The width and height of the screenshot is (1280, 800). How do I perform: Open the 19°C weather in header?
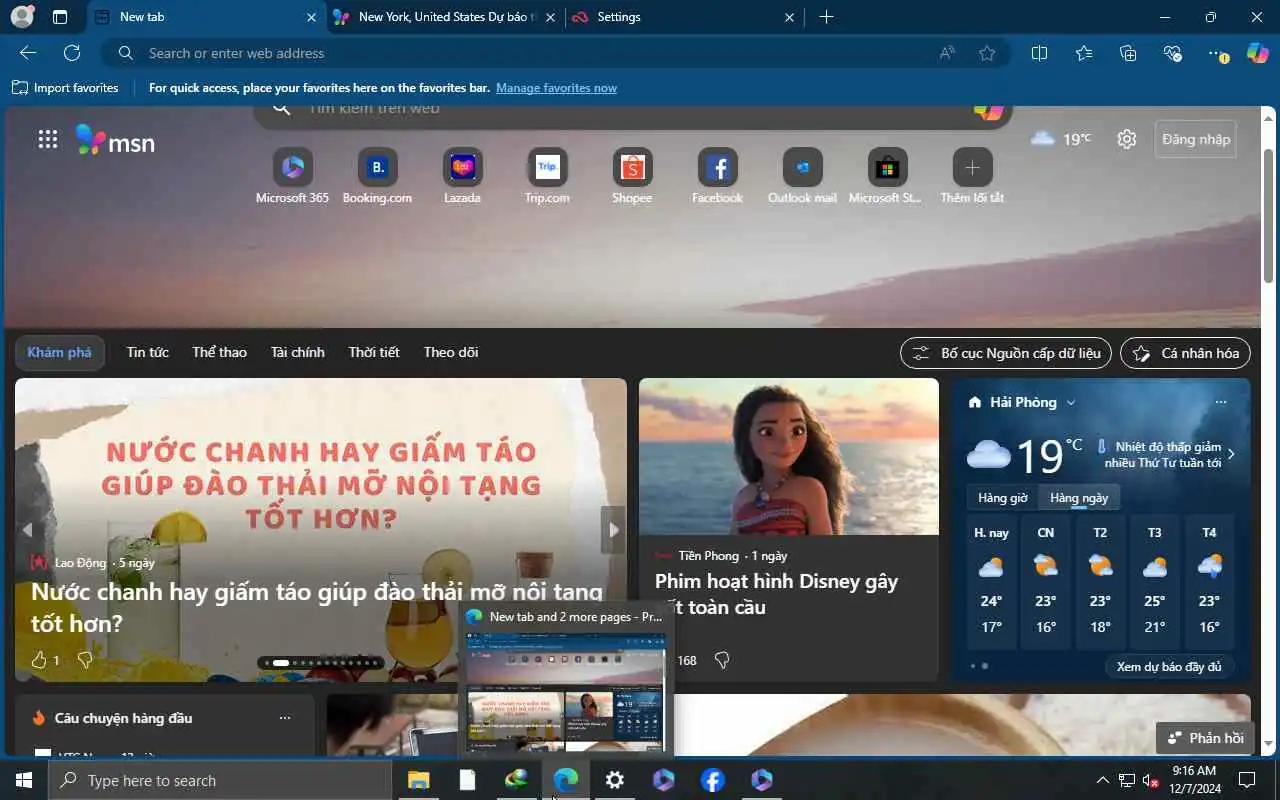1061,139
